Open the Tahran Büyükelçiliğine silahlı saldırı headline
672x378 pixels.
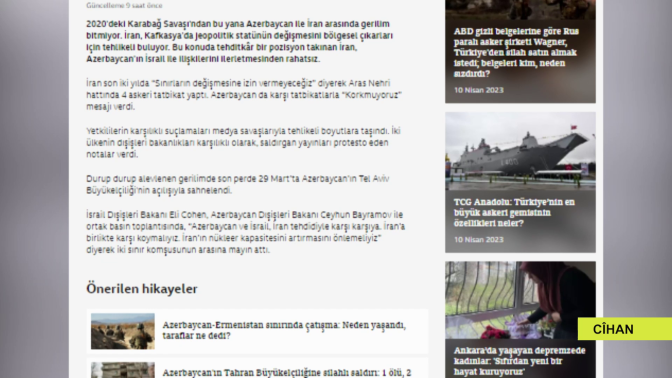point(286,373)
